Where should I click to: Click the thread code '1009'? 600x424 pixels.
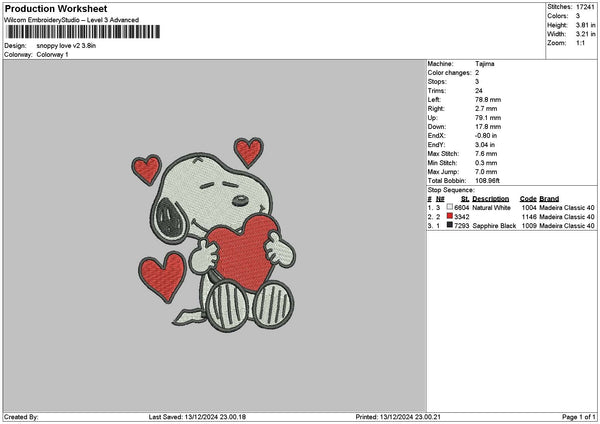pos(529,226)
